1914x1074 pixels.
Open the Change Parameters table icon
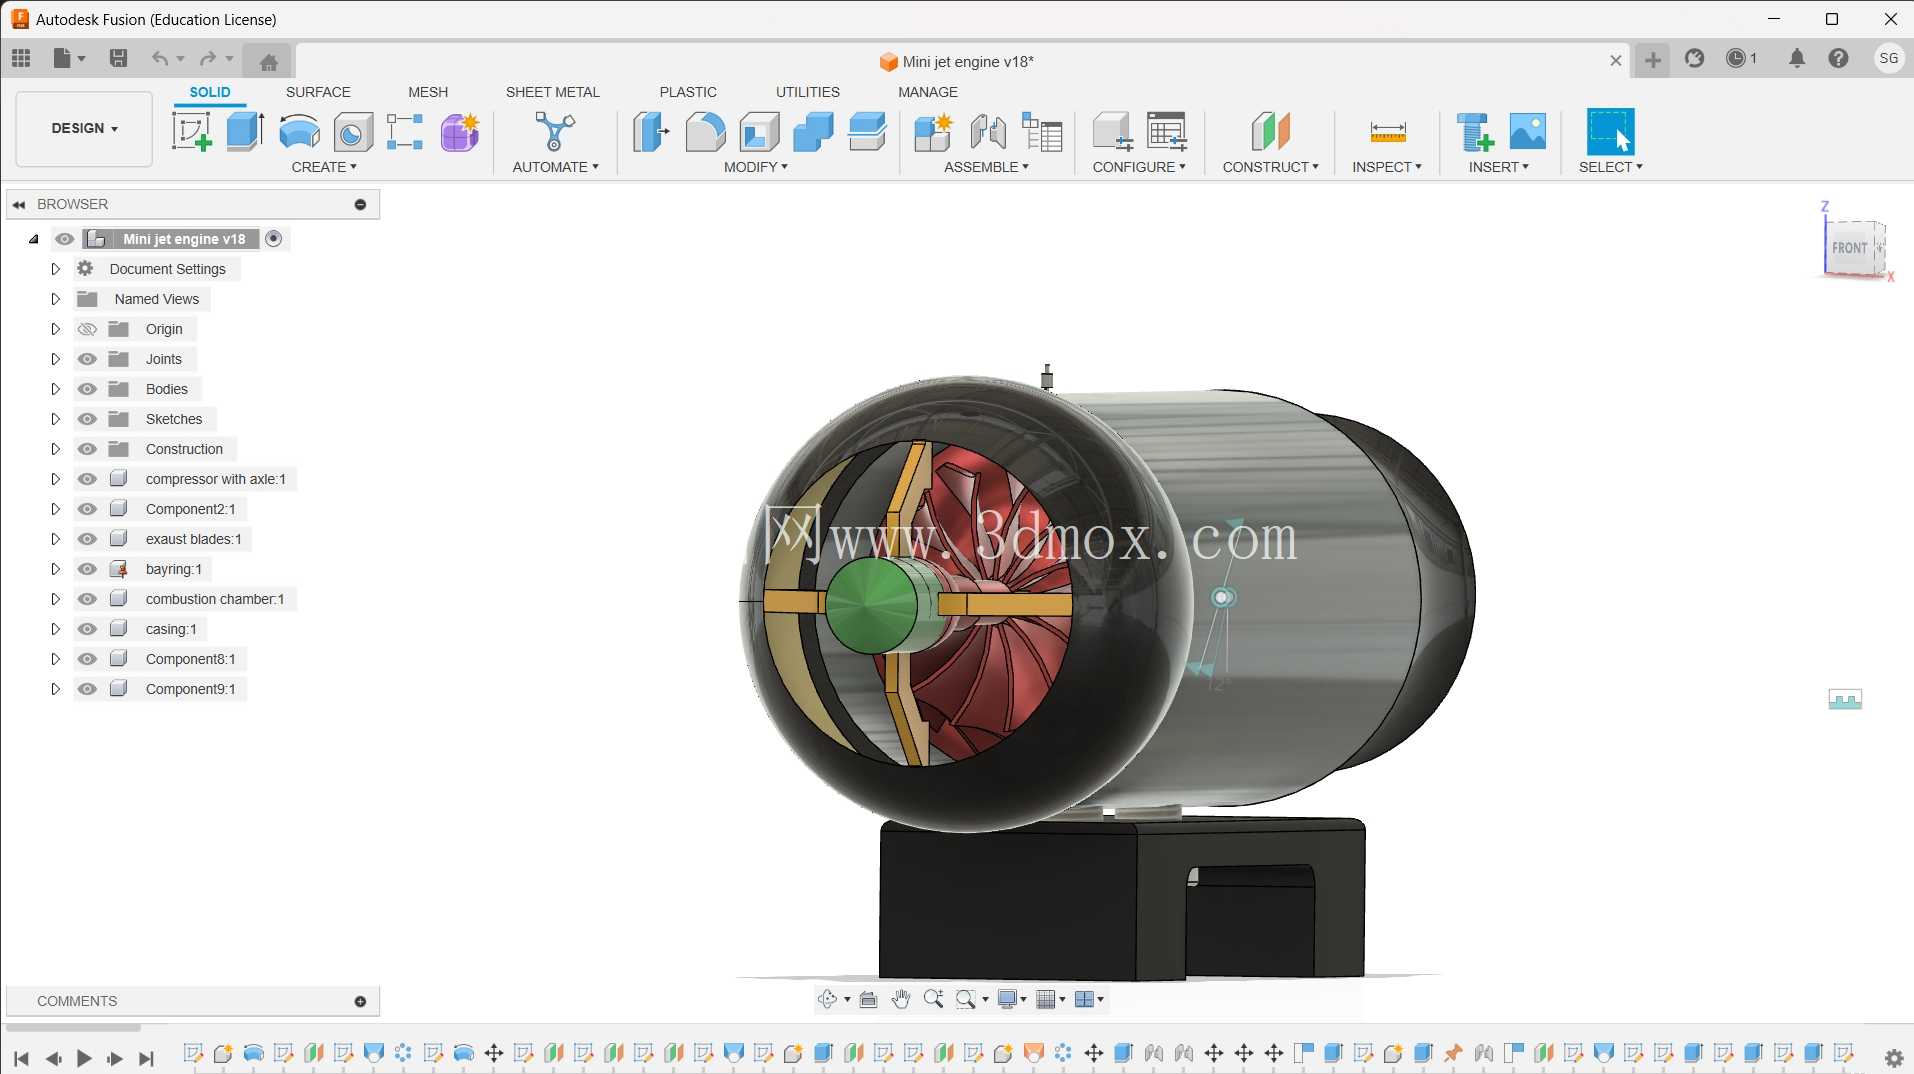click(1167, 131)
